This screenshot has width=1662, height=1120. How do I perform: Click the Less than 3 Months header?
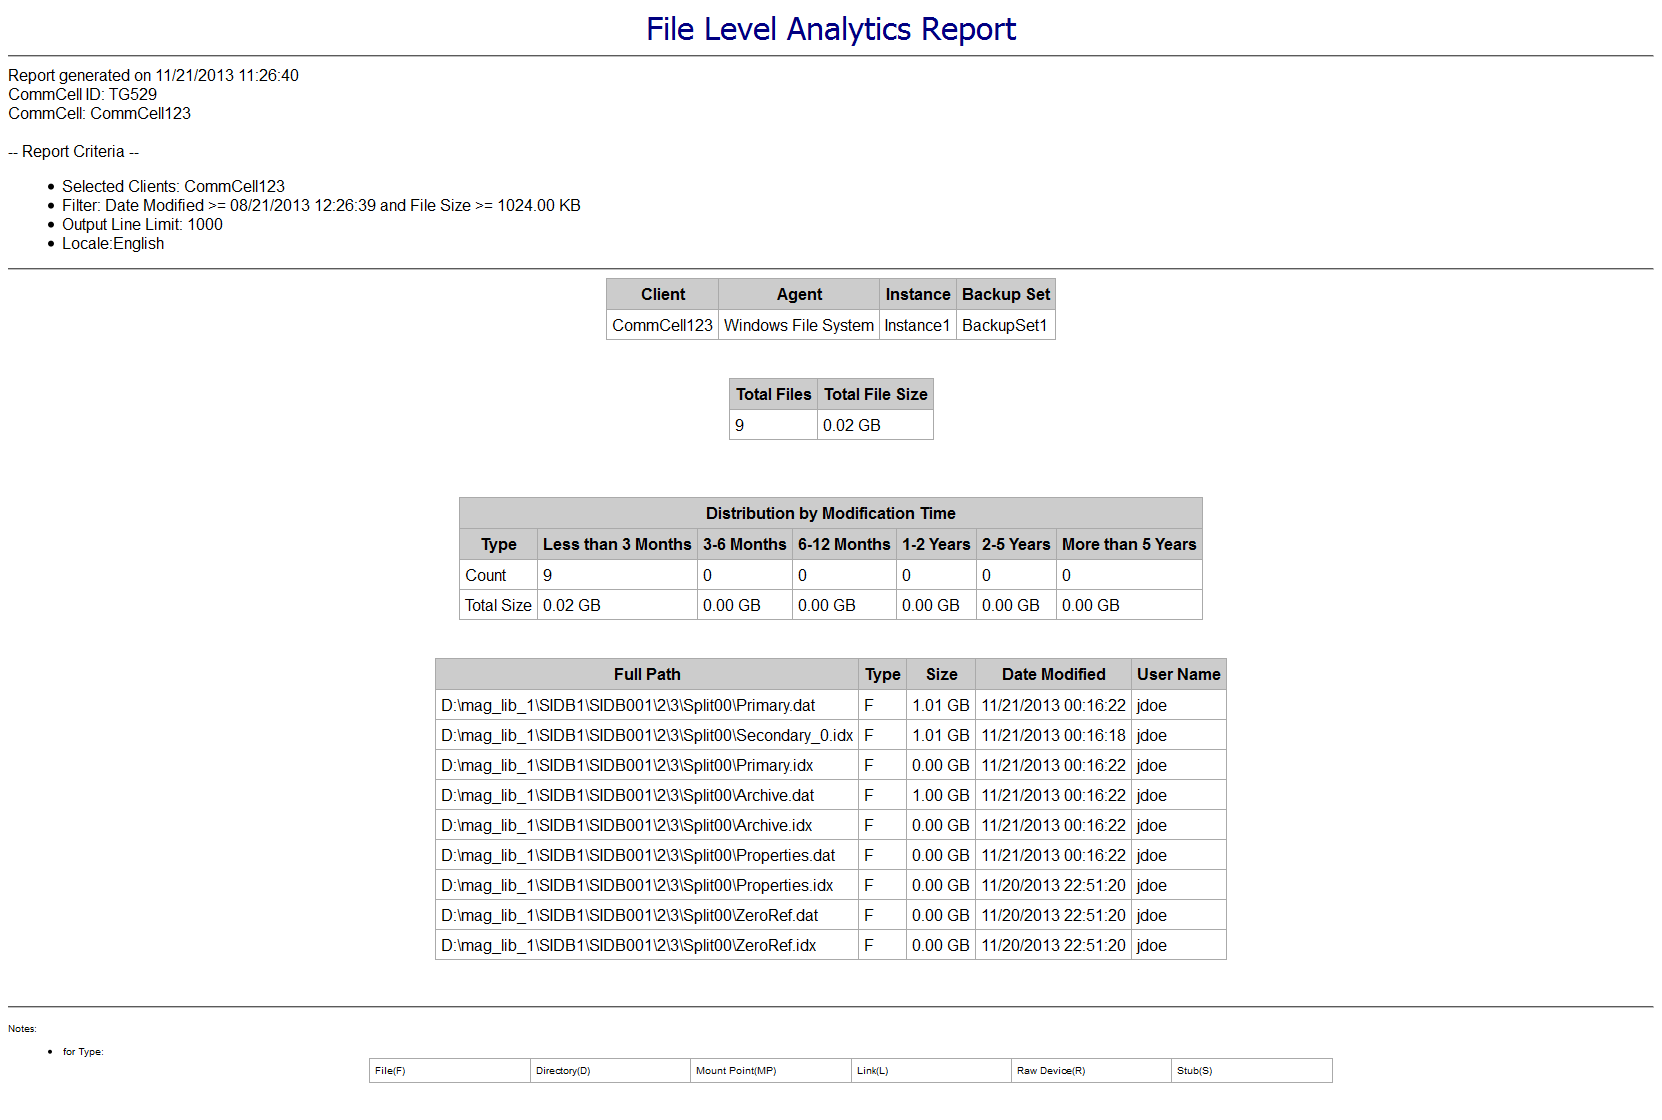(x=616, y=544)
